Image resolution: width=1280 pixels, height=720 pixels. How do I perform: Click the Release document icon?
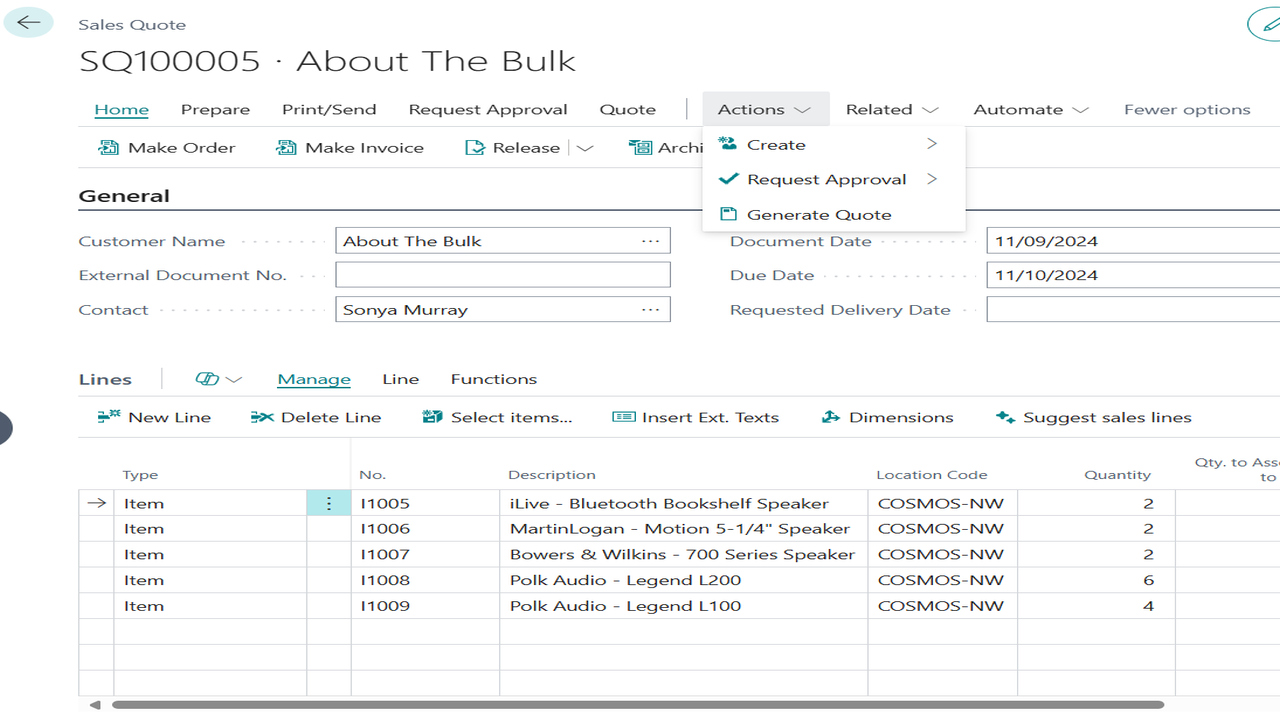[475, 148]
